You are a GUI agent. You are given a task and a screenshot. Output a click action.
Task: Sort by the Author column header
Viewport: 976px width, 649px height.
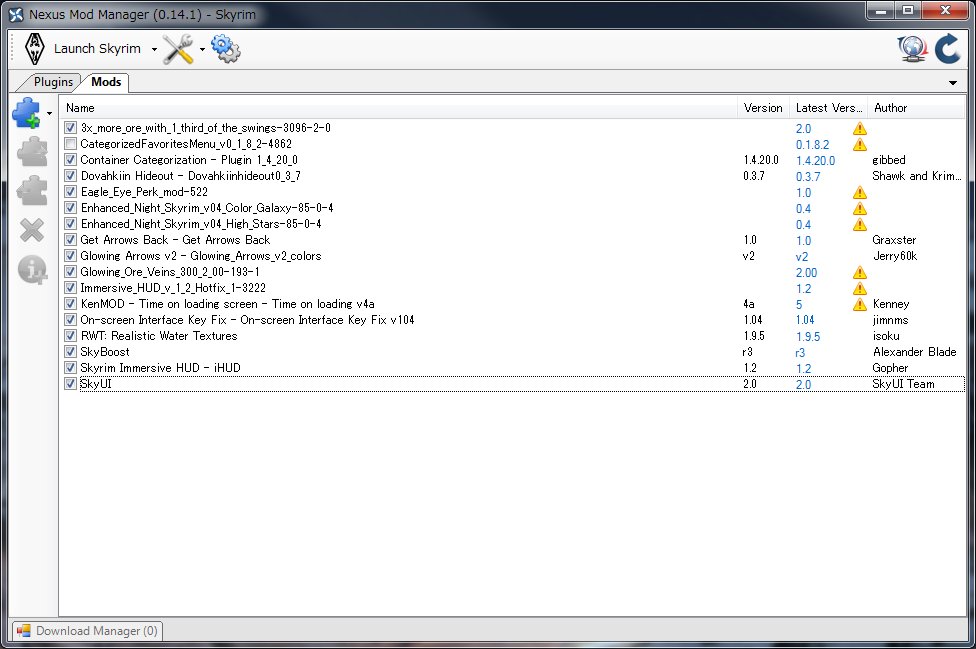(x=916, y=108)
